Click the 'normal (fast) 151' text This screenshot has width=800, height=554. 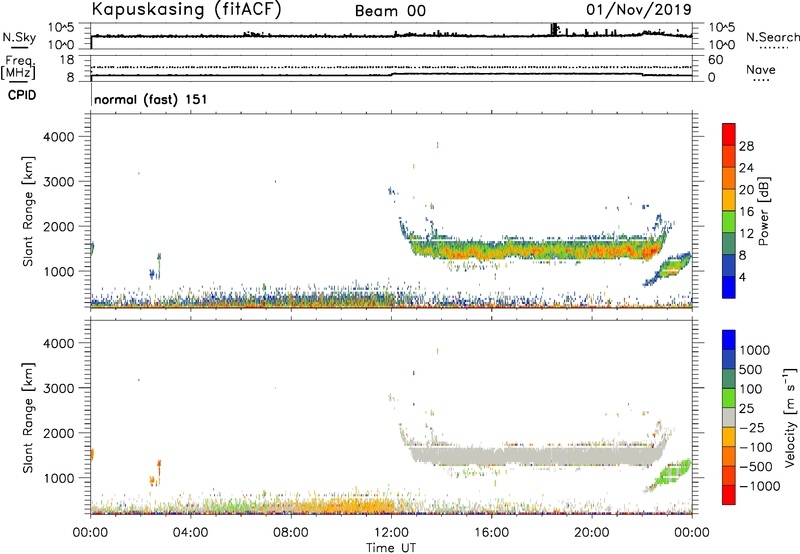[151, 99]
